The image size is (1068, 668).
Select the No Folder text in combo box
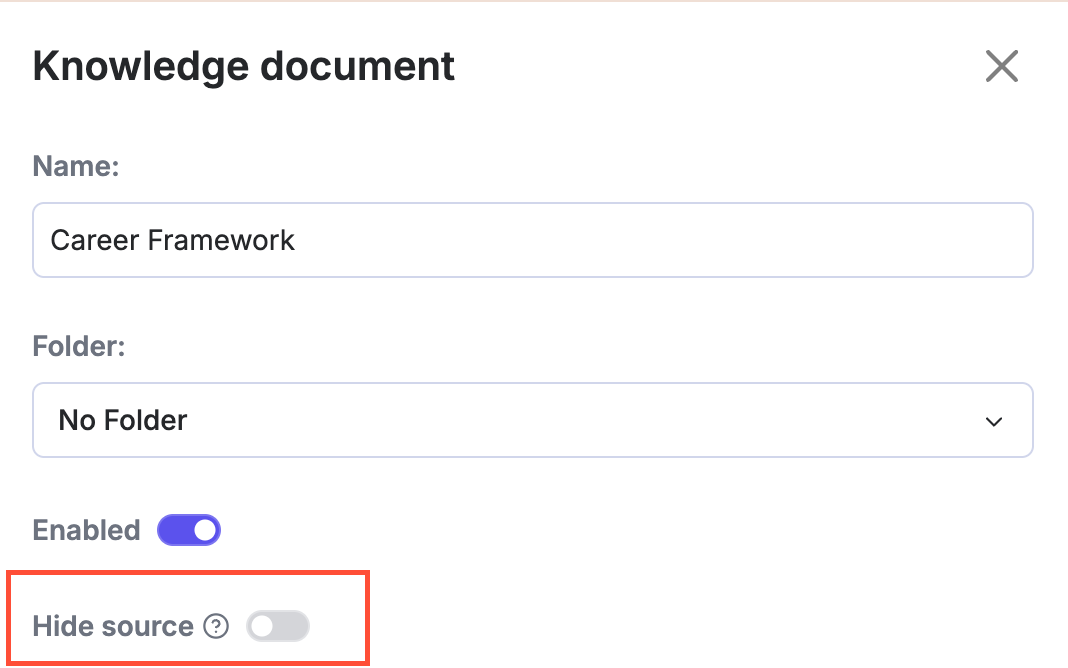(x=123, y=420)
